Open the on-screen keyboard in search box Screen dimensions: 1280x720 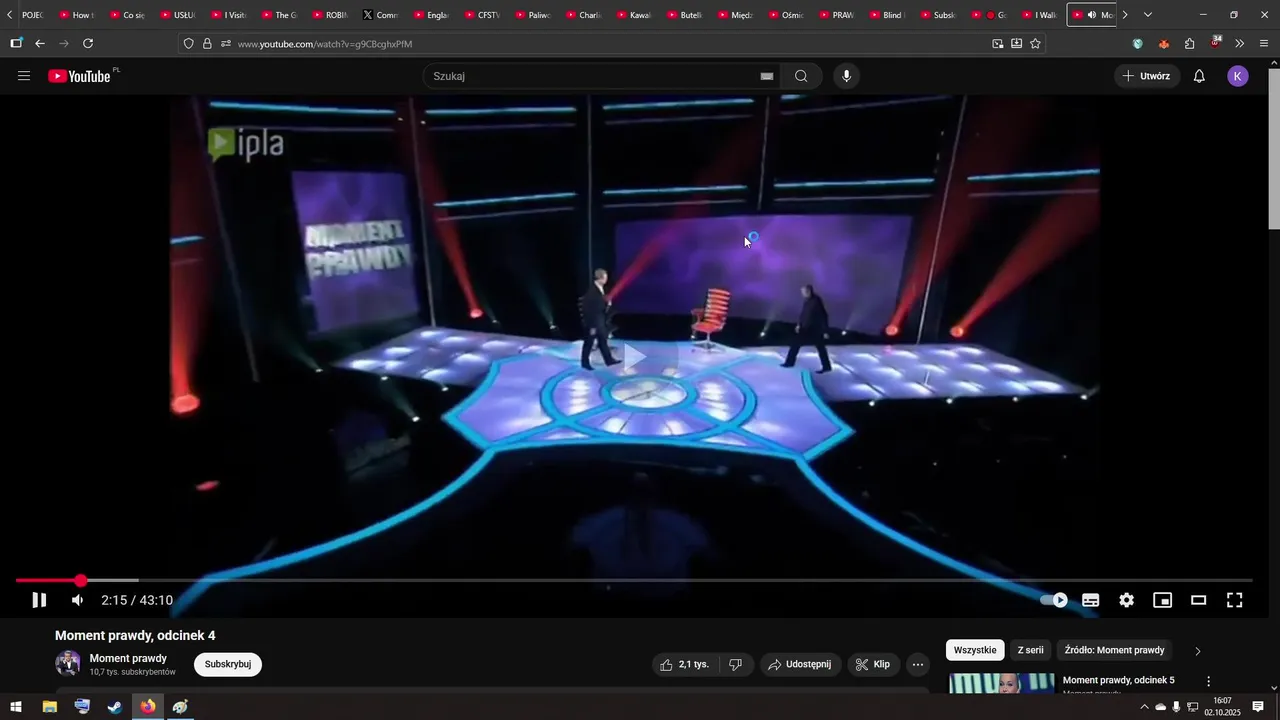pyautogui.click(x=767, y=76)
